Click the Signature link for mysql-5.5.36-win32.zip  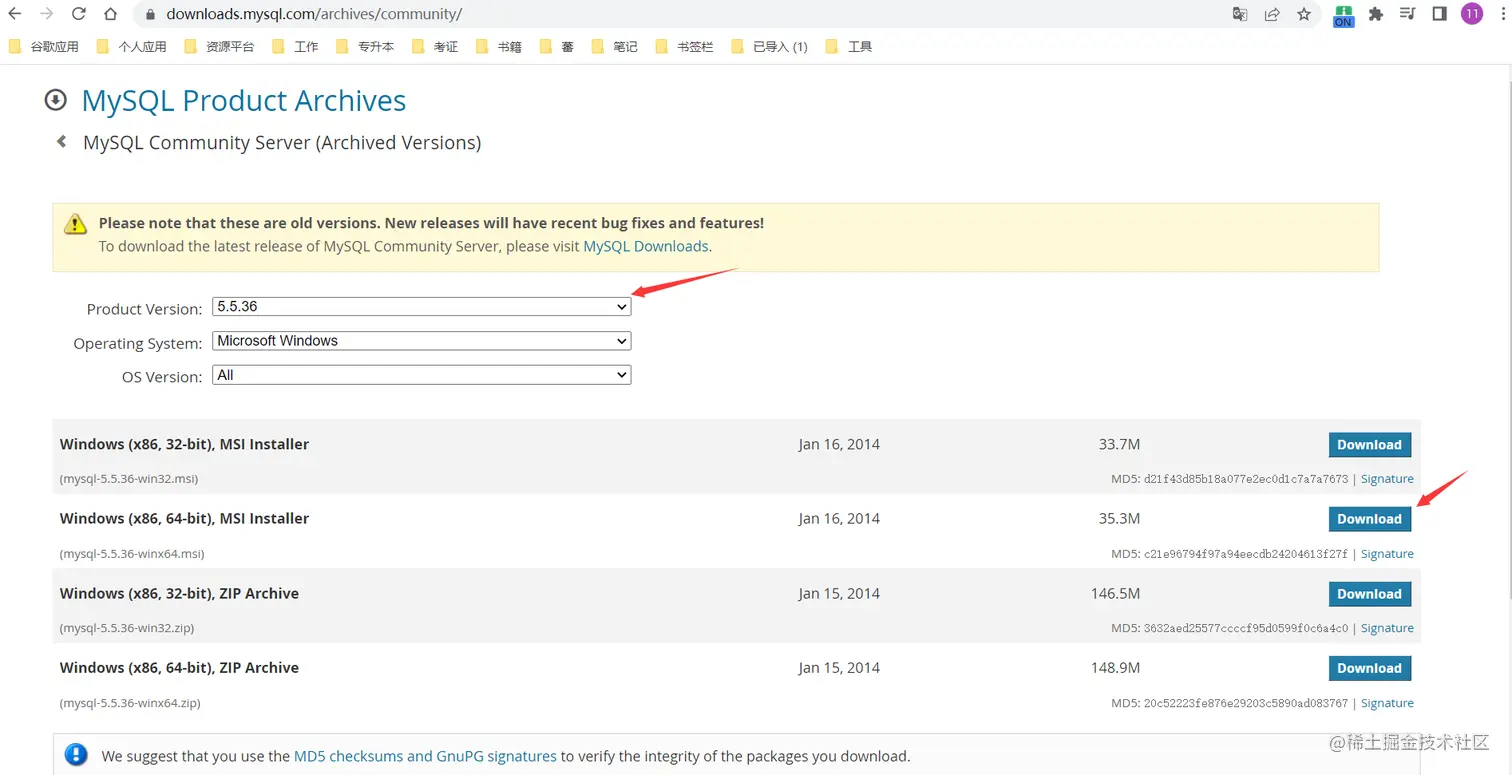pyautogui.click(x=1387, y=628)
